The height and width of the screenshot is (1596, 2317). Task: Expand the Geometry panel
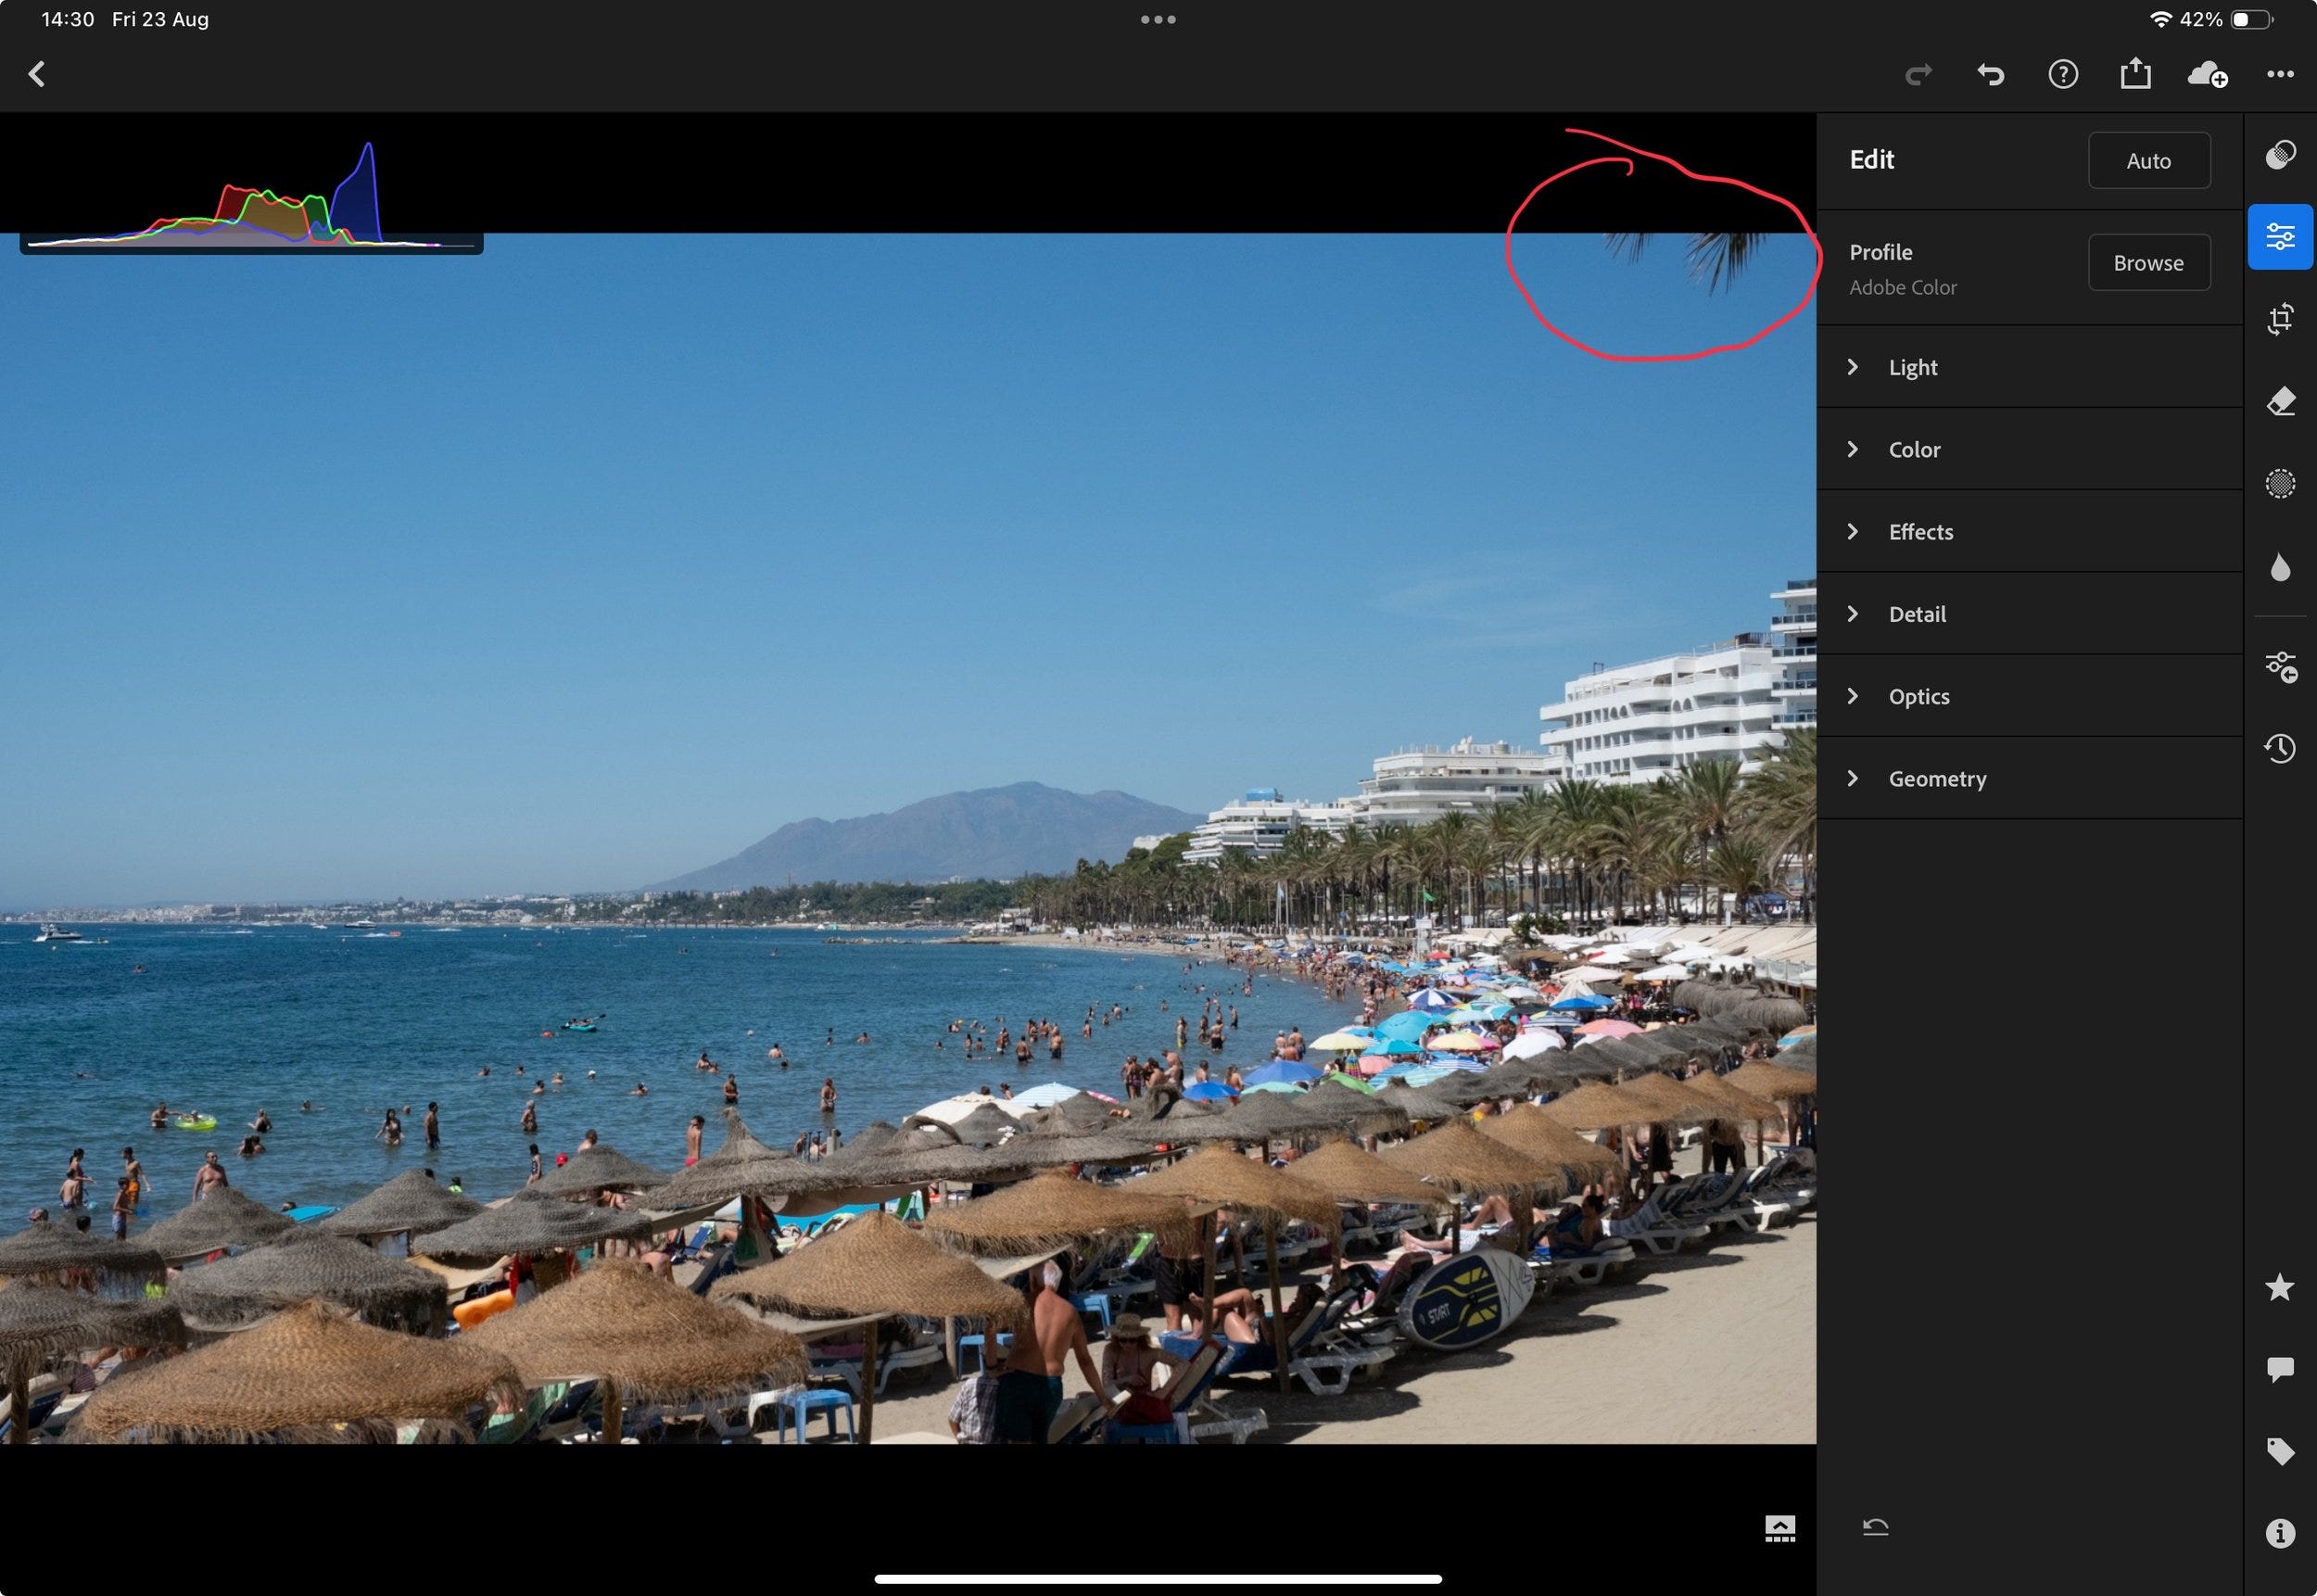1936,779
